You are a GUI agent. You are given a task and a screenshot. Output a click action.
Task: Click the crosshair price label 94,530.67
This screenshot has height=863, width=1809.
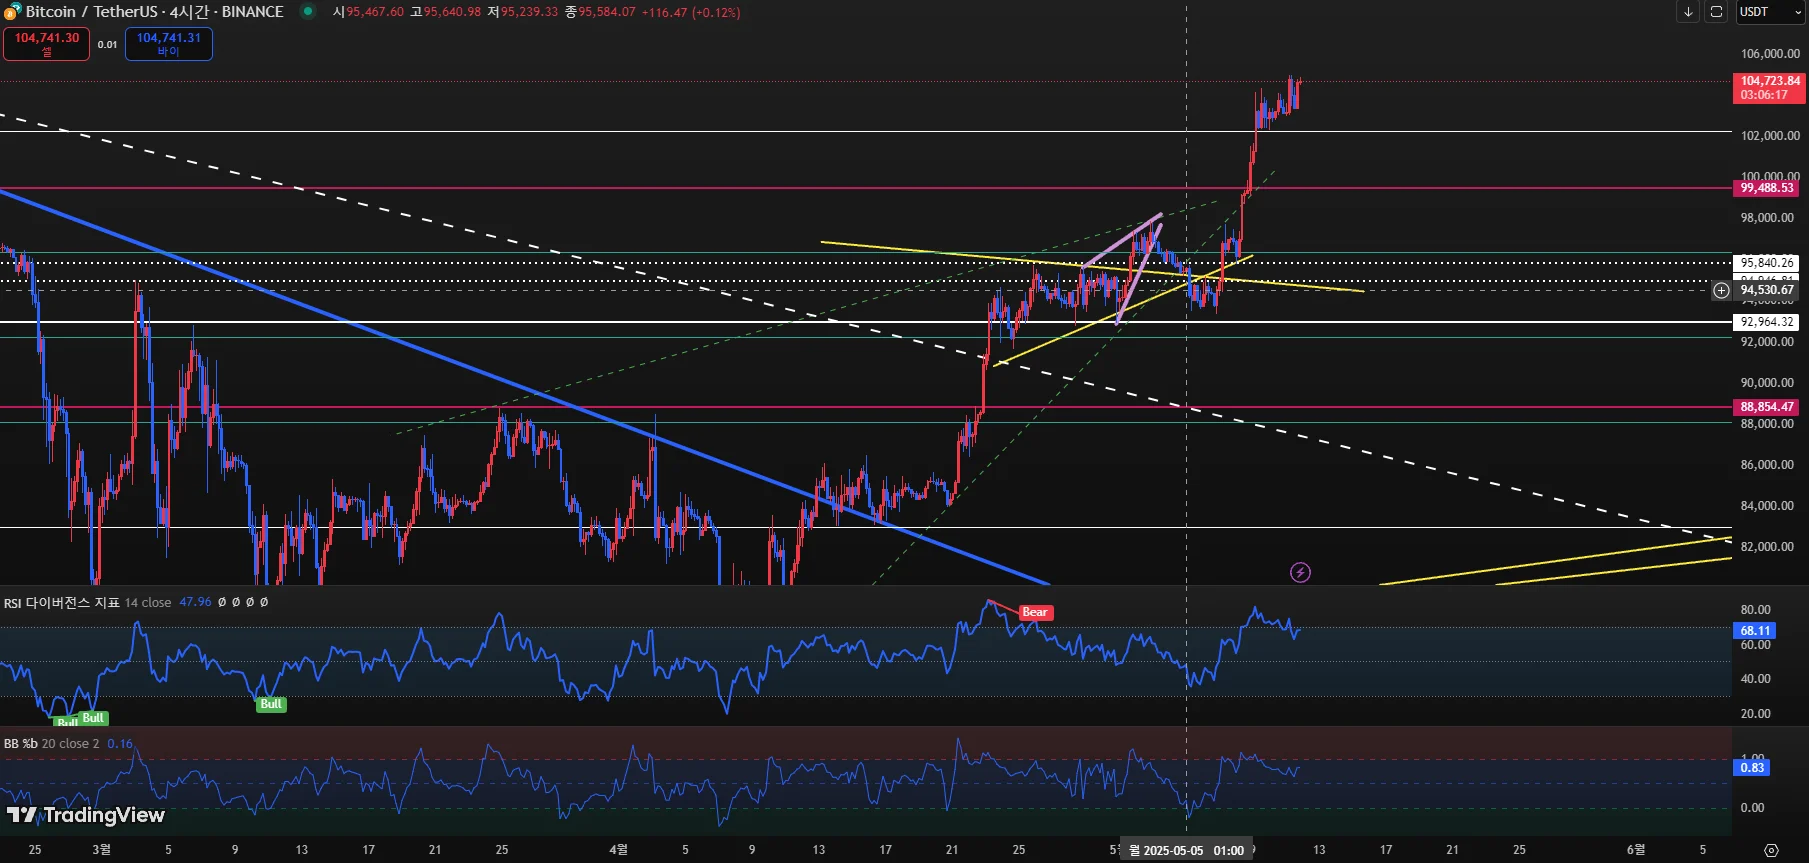tap(1766, 290)
